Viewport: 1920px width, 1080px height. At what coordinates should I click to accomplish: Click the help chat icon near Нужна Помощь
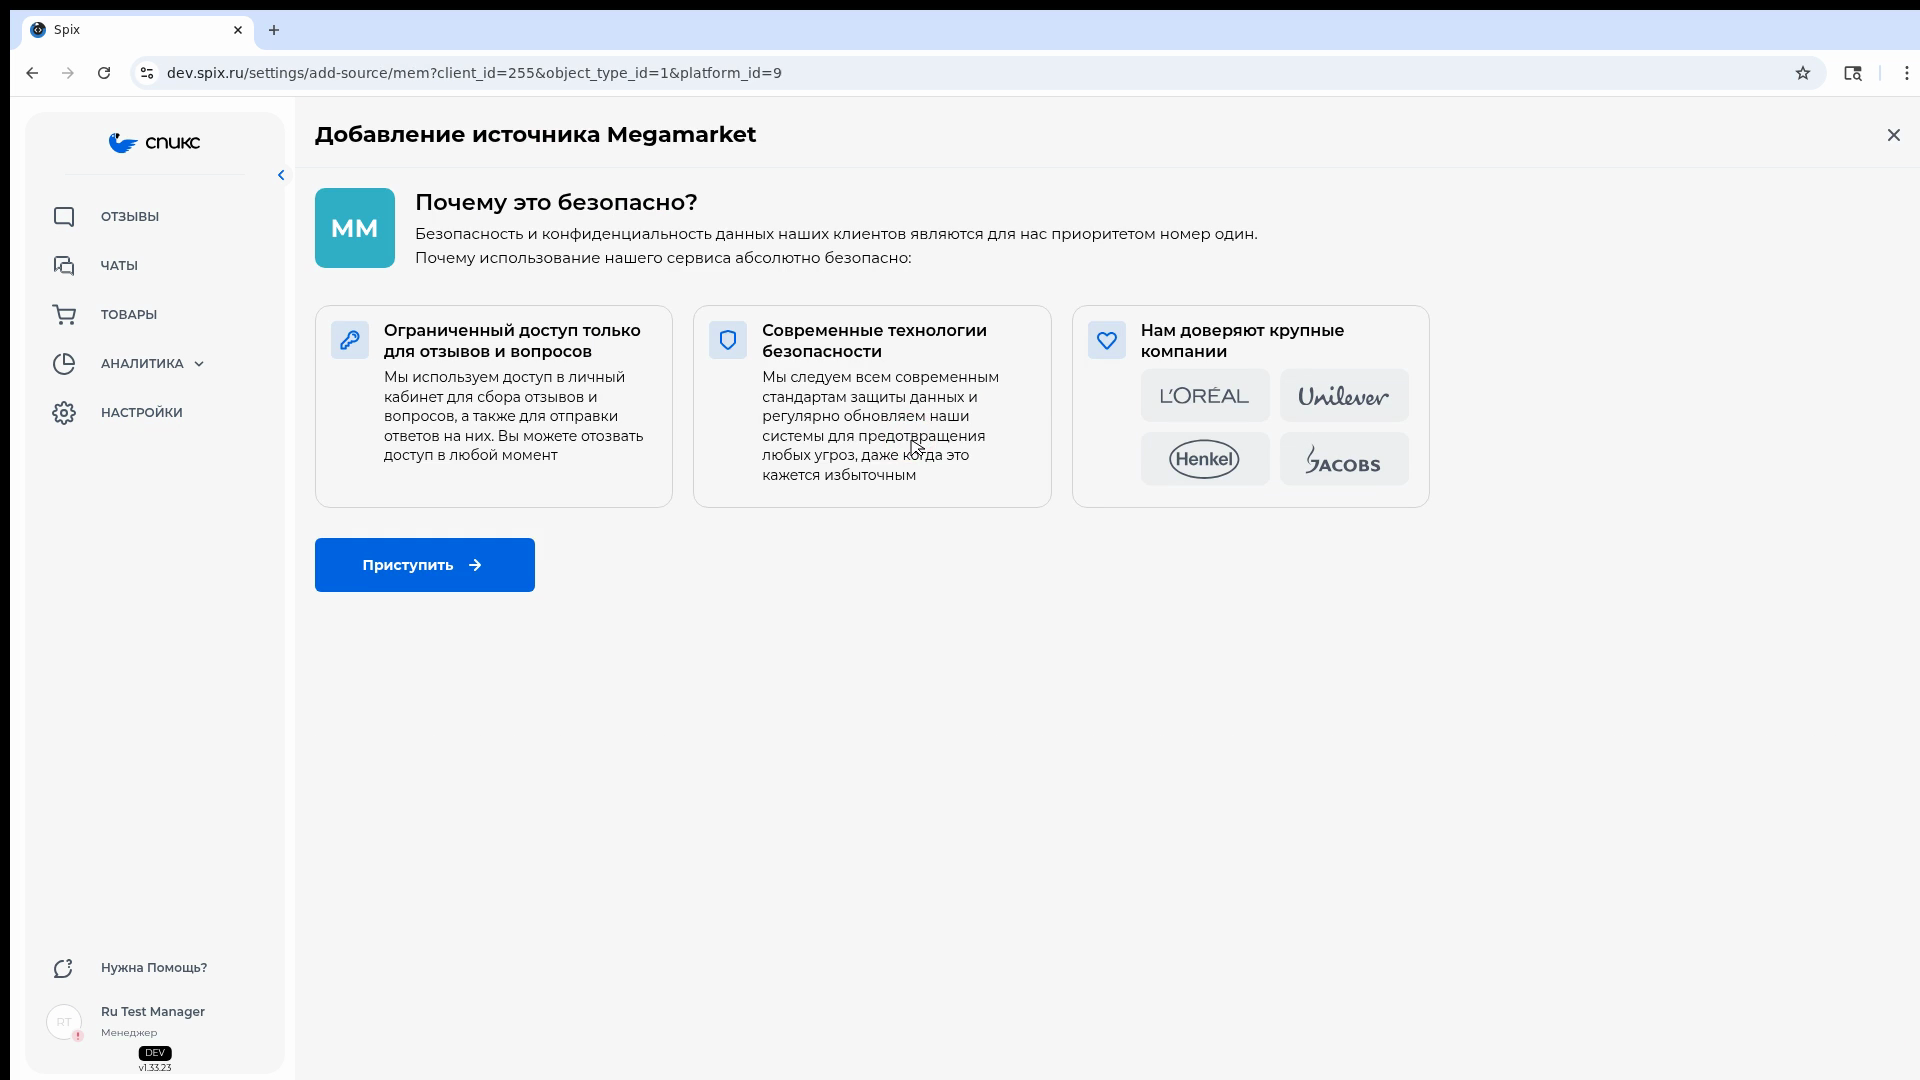(64, 968)
